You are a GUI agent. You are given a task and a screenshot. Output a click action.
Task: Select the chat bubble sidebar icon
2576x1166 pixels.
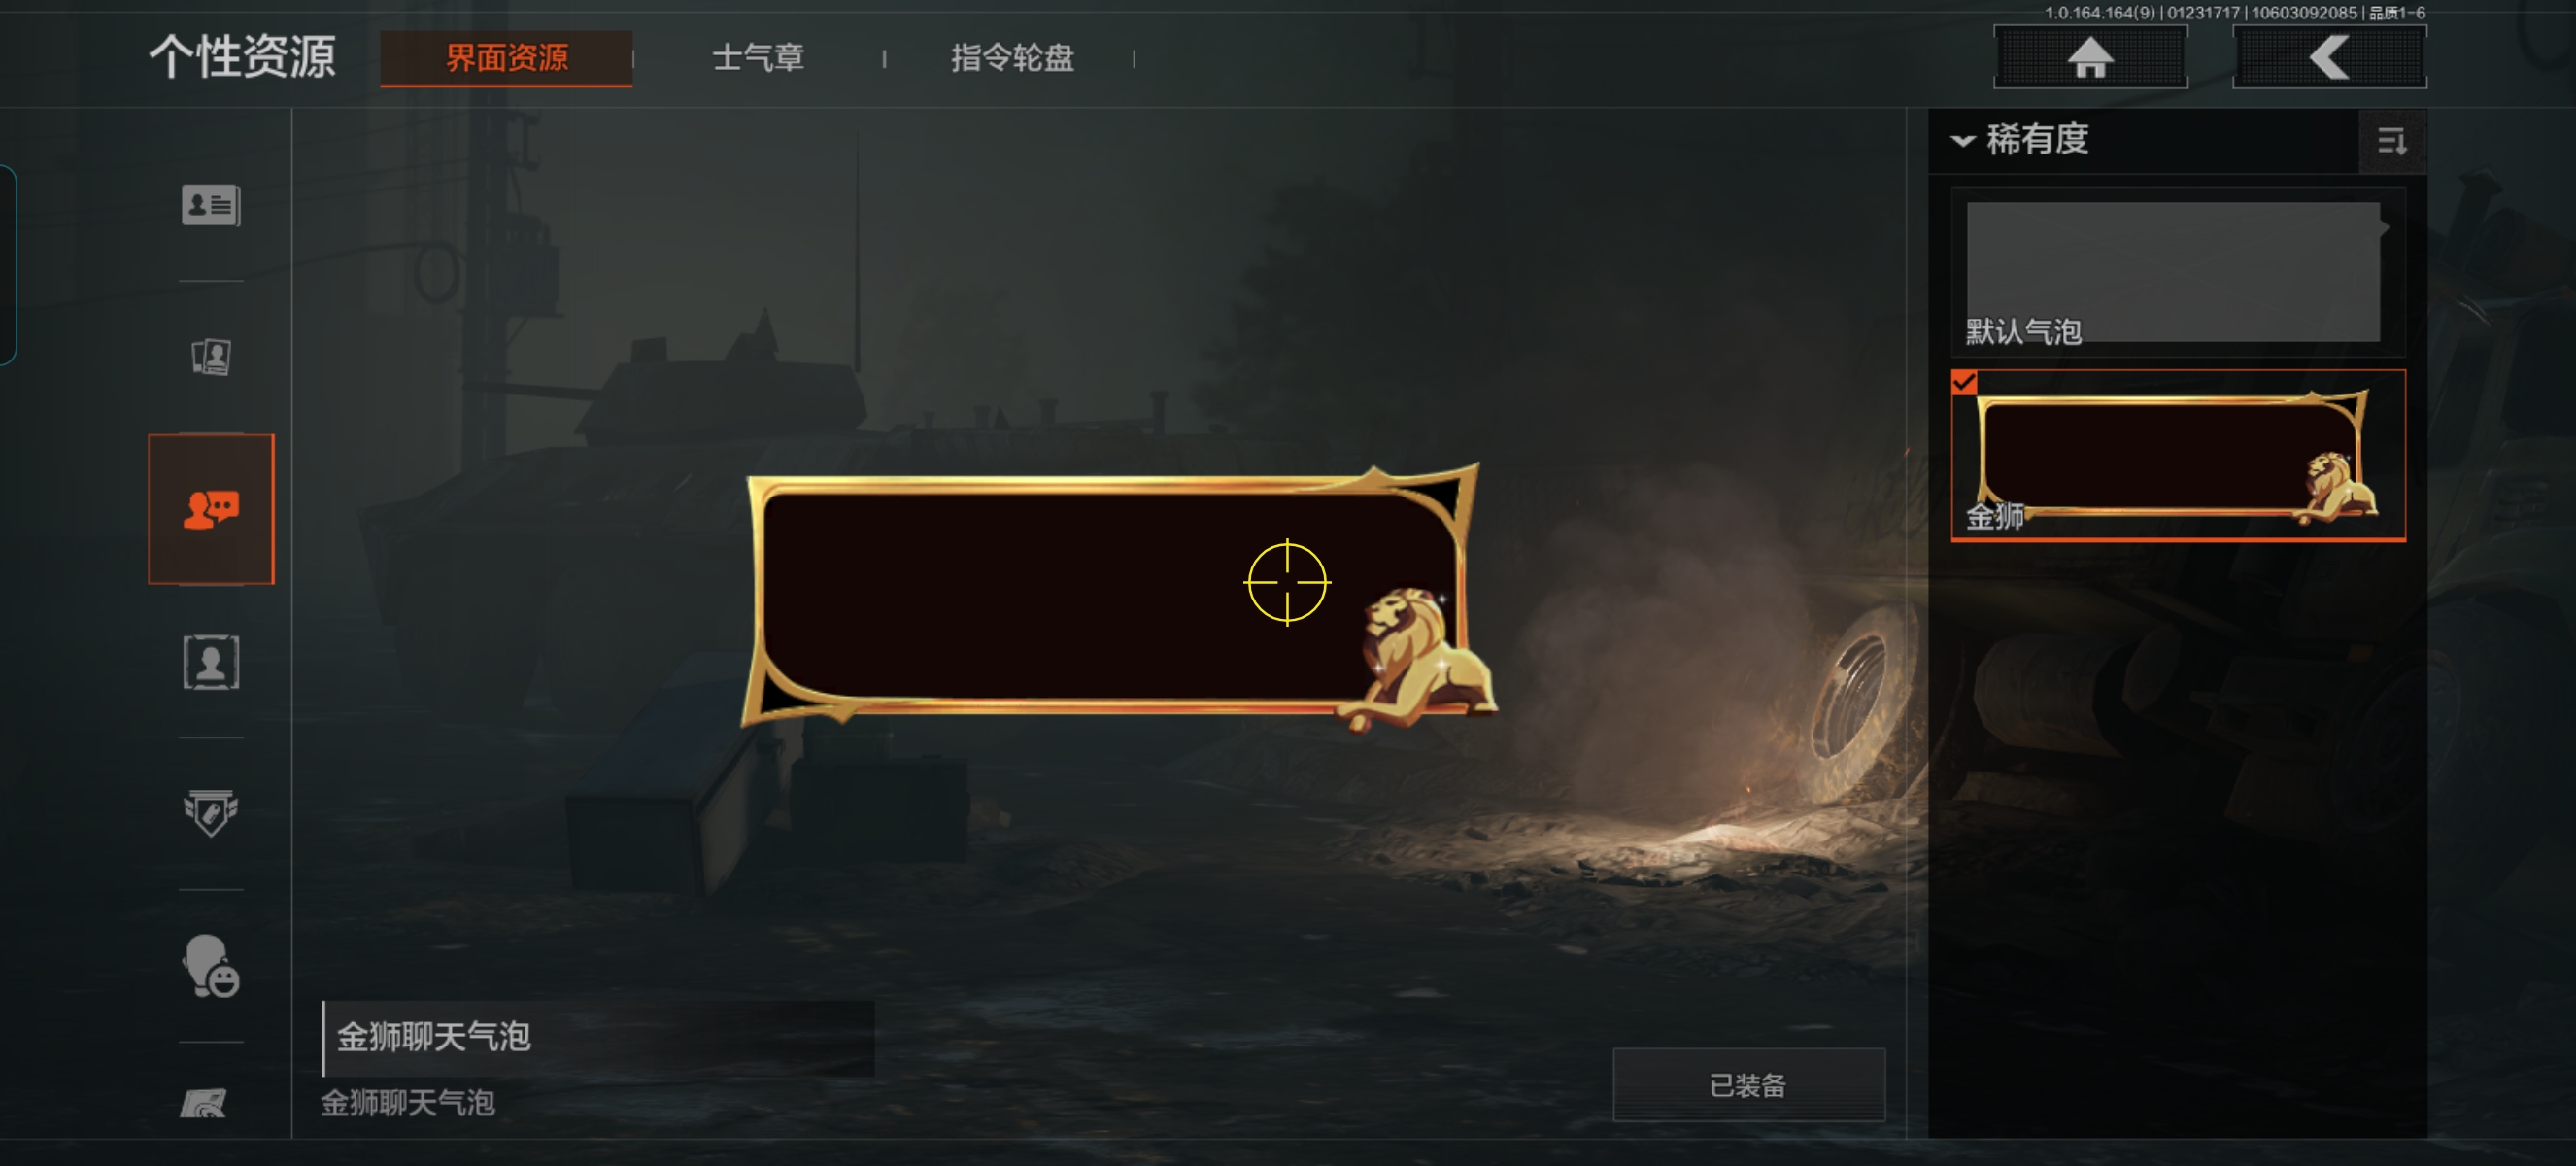(211, 509)
